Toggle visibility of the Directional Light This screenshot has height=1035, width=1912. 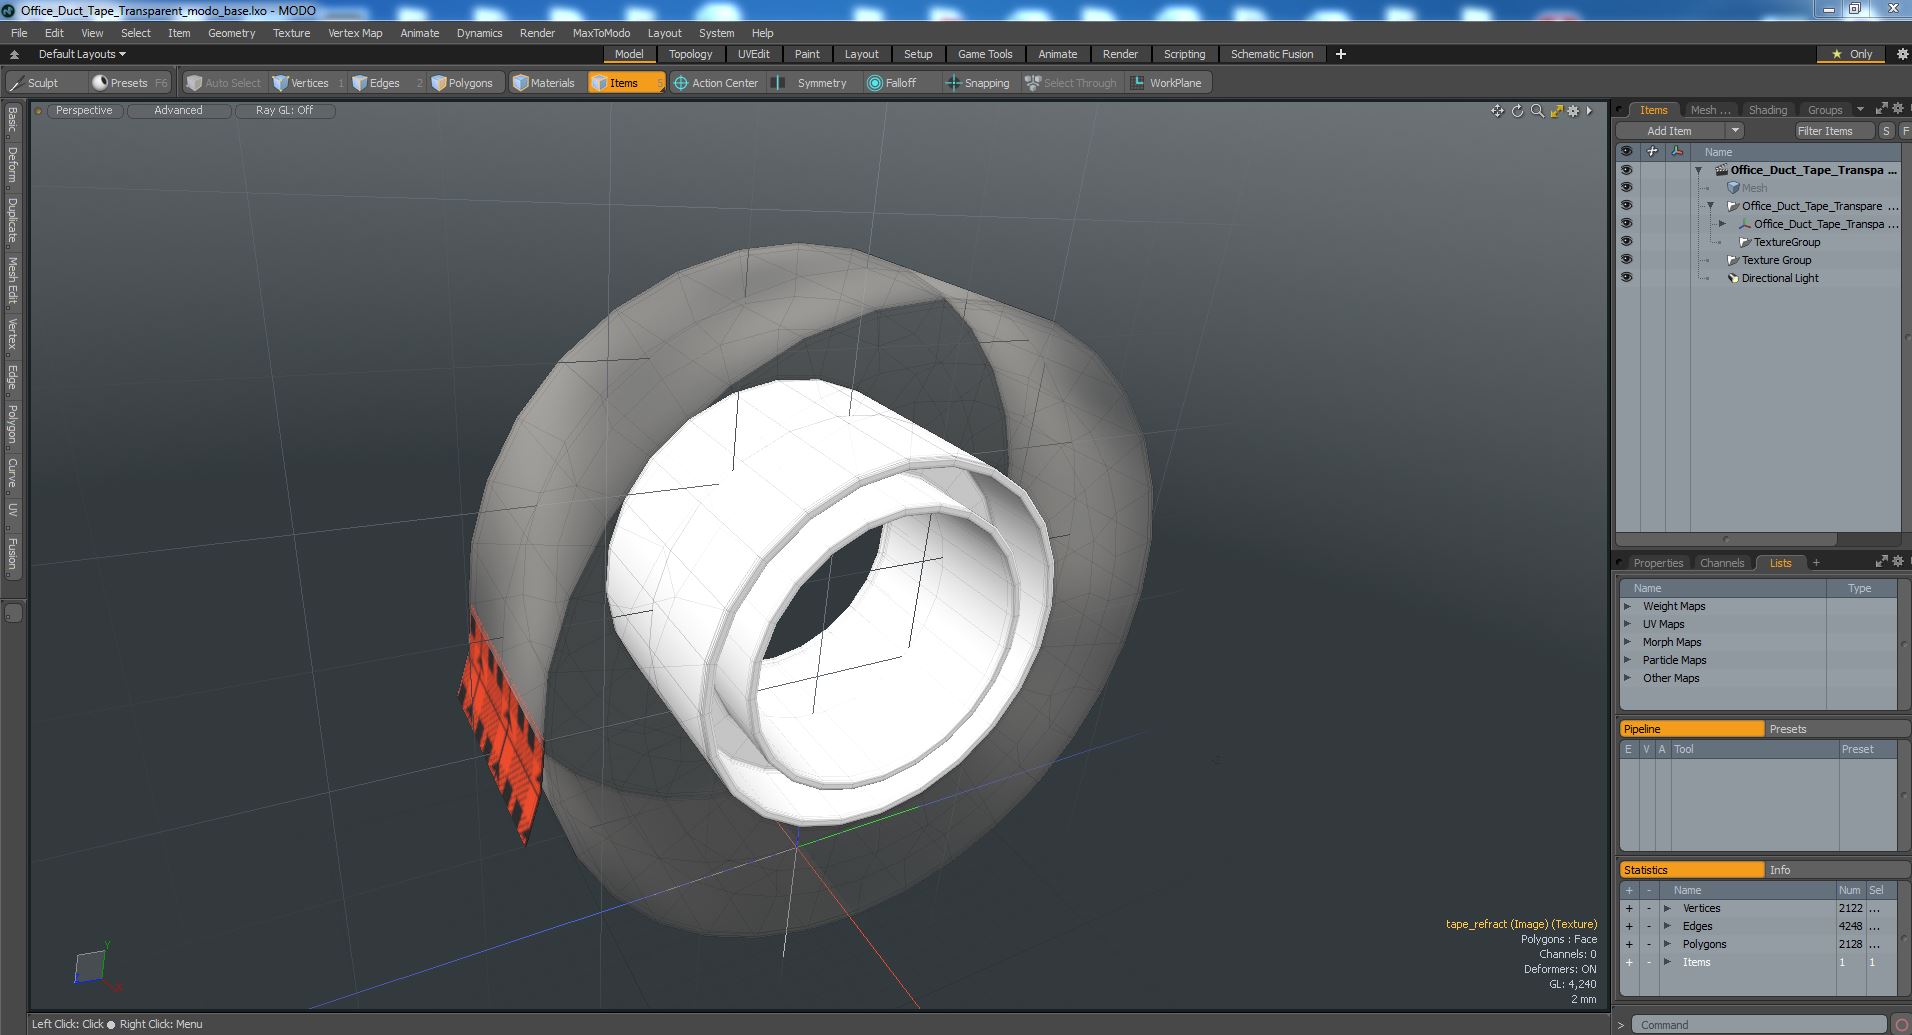1626,278
